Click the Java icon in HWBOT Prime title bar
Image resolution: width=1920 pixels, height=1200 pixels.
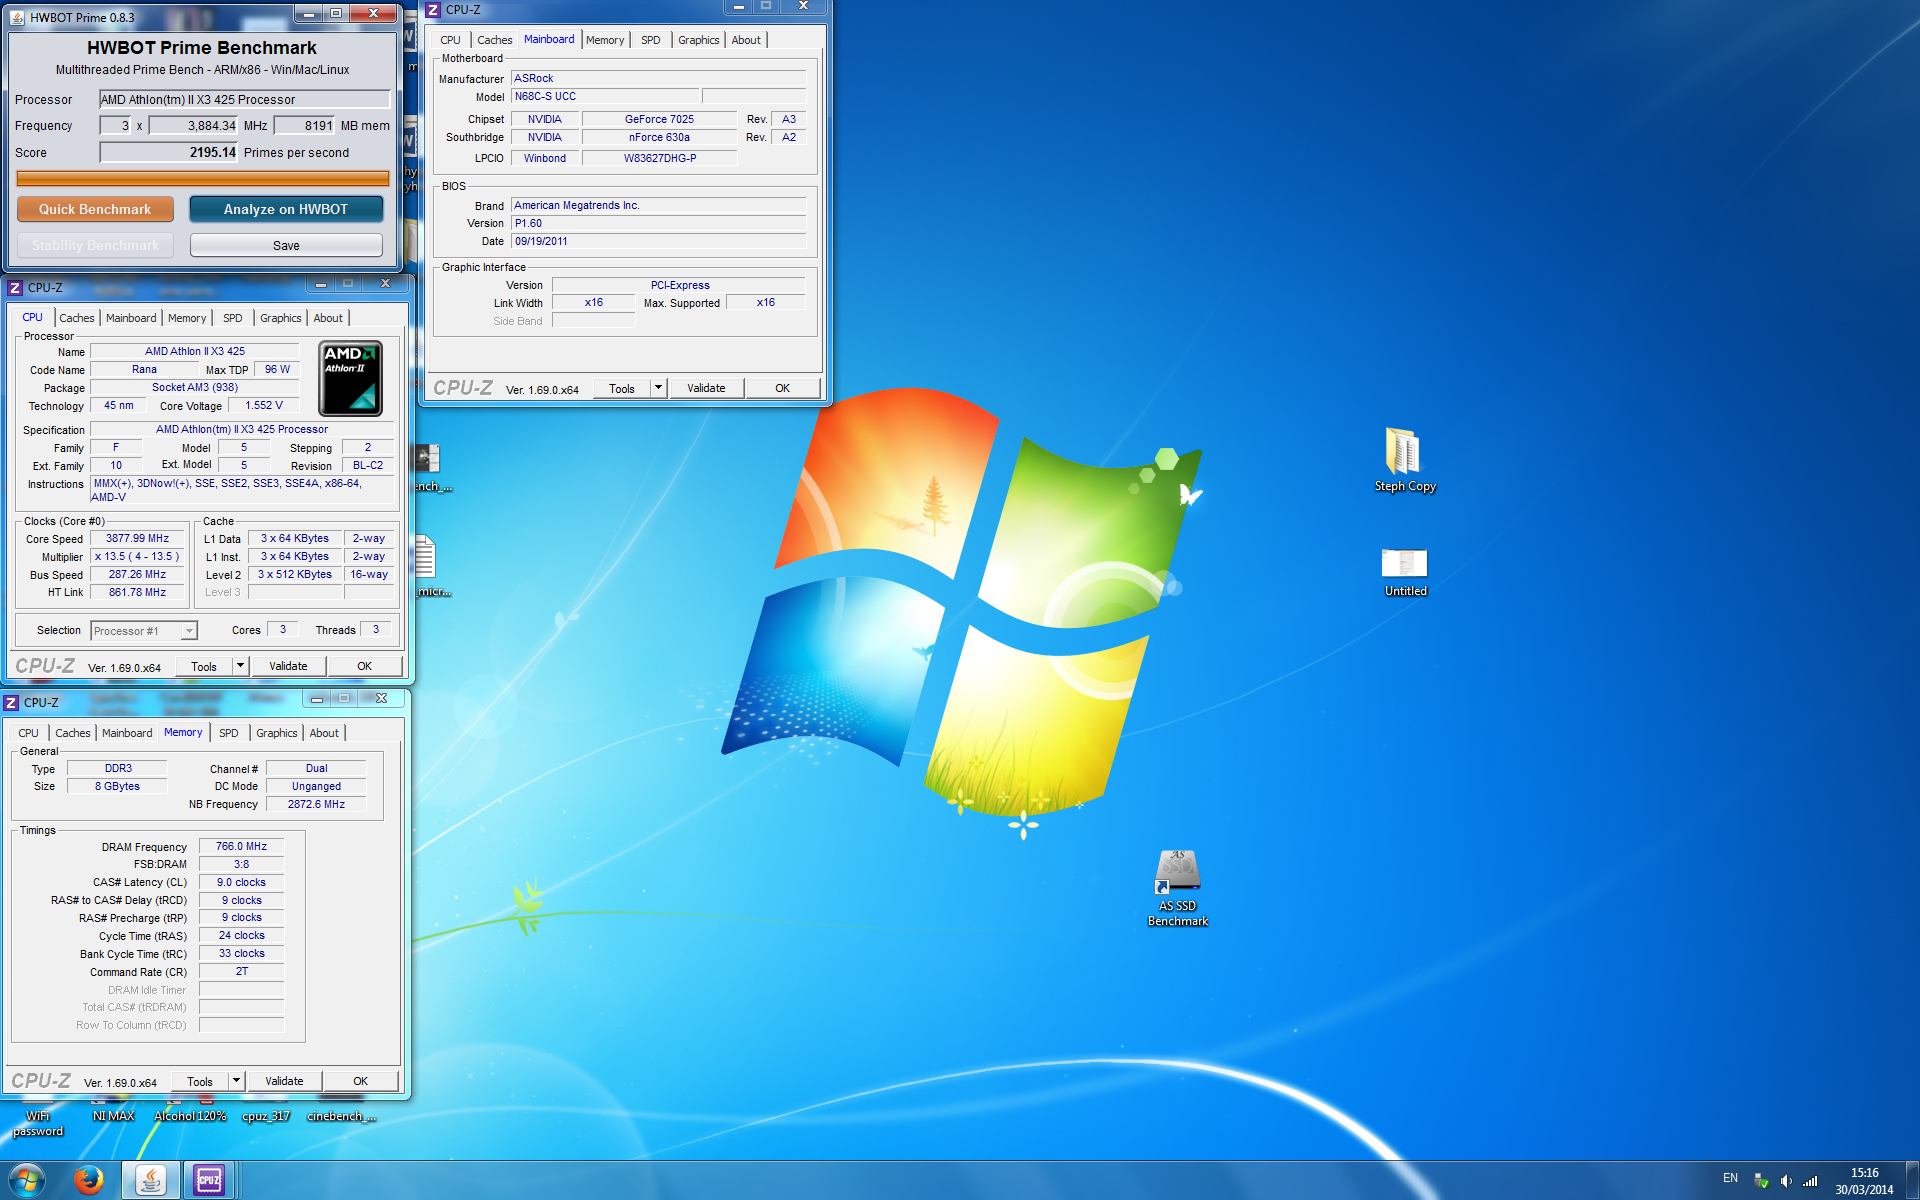point(17,17)
